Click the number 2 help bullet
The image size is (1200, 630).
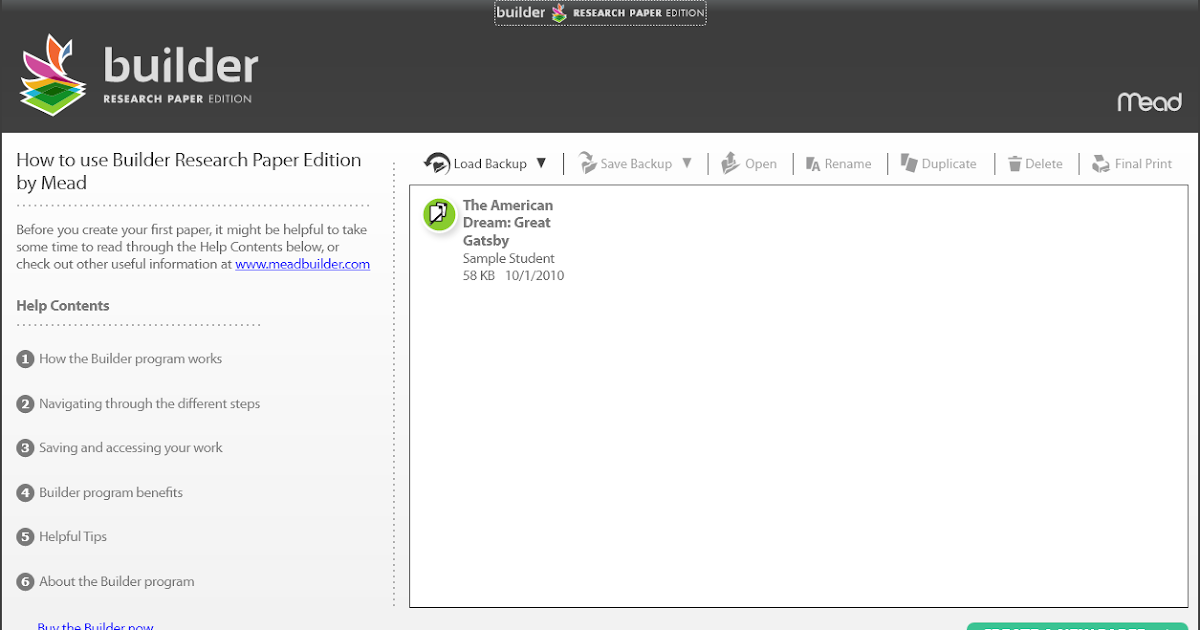26,404
